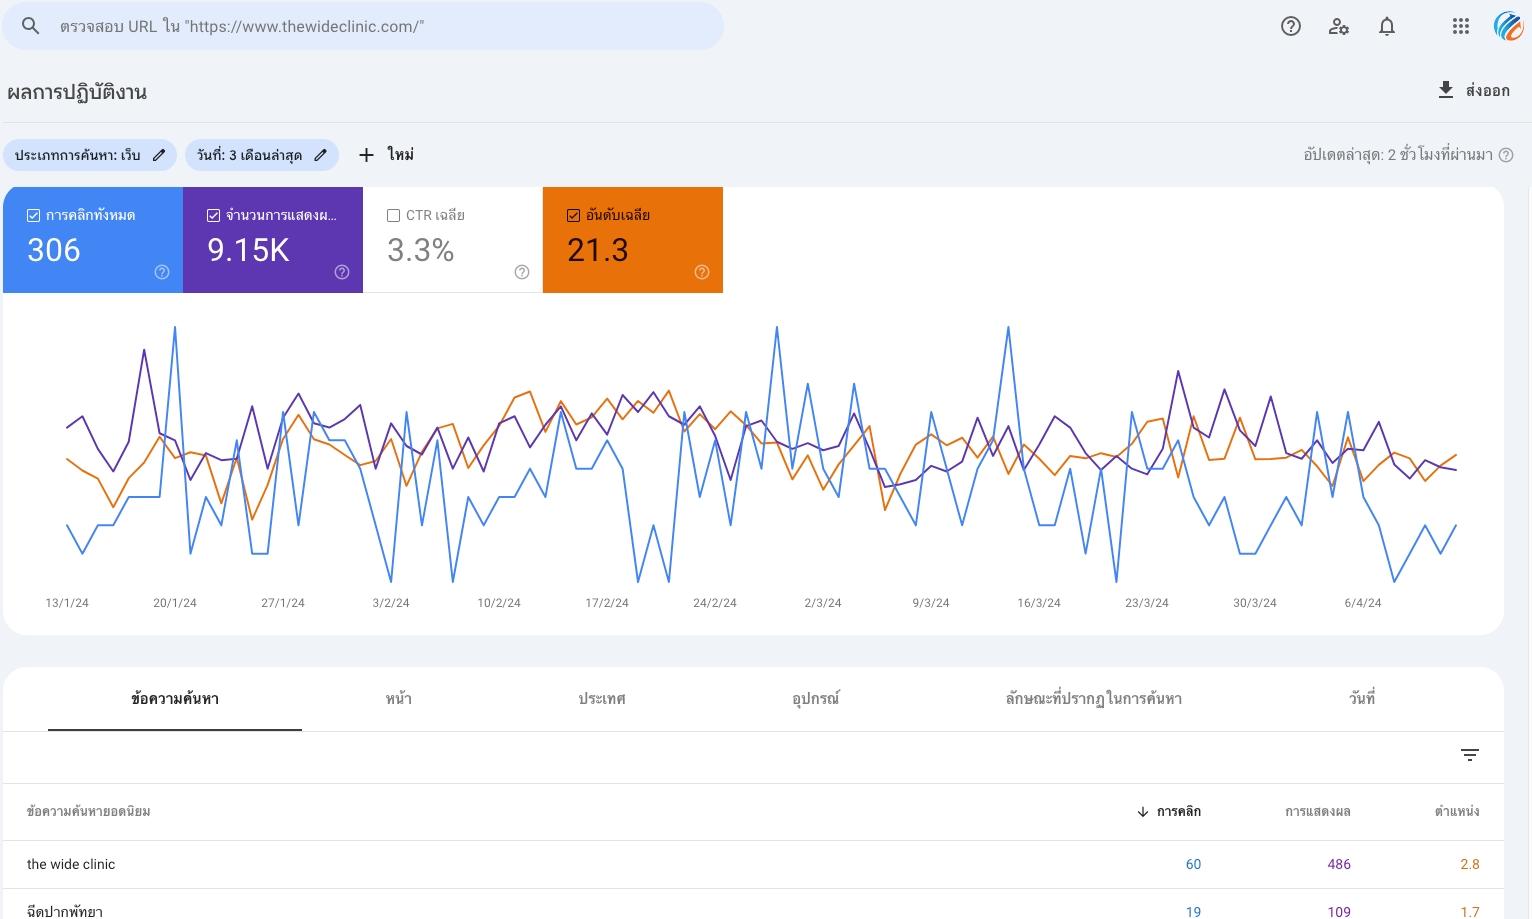Click the 3.3% average CTR number
This screenshot has width=1532, height=919.
point(421,250)
